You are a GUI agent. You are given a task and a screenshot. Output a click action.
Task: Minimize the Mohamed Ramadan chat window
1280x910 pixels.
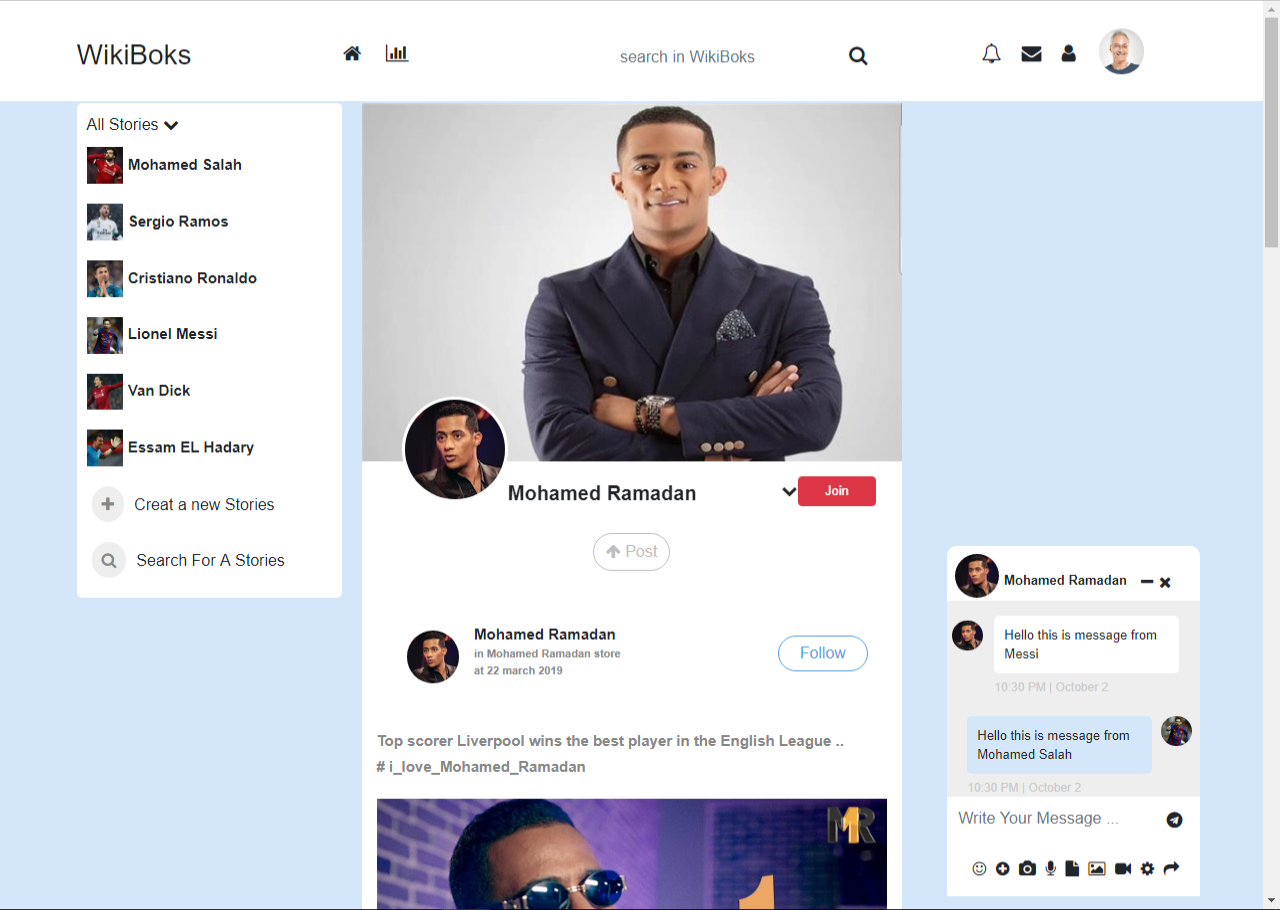[1147, 582]
